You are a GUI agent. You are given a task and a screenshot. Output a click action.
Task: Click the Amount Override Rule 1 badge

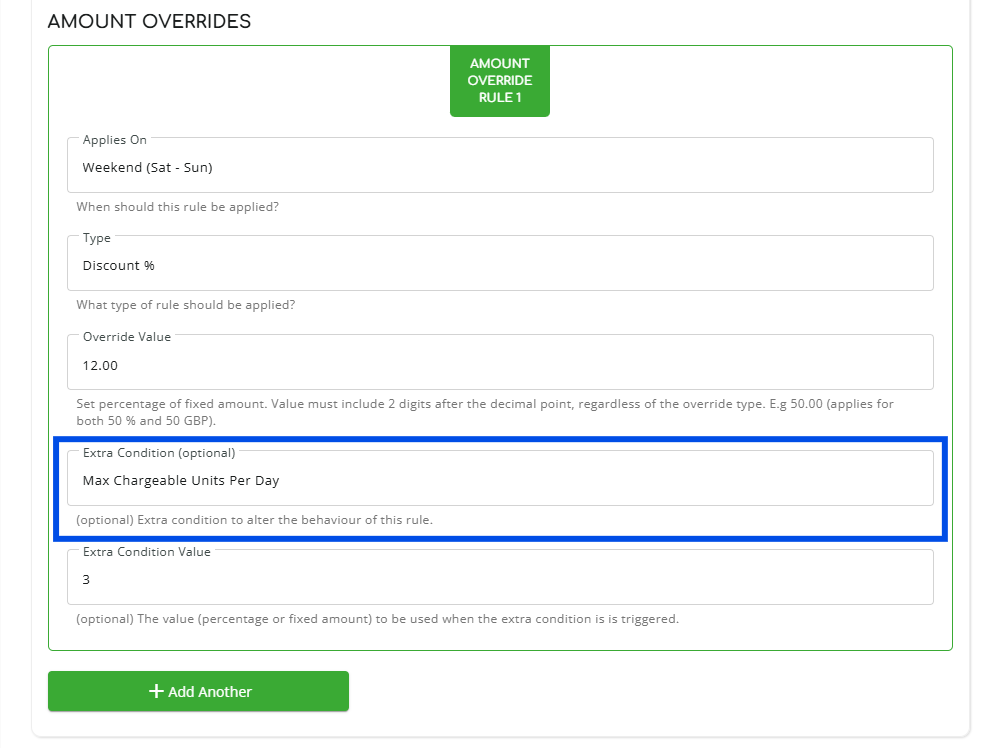pos(500,81)
